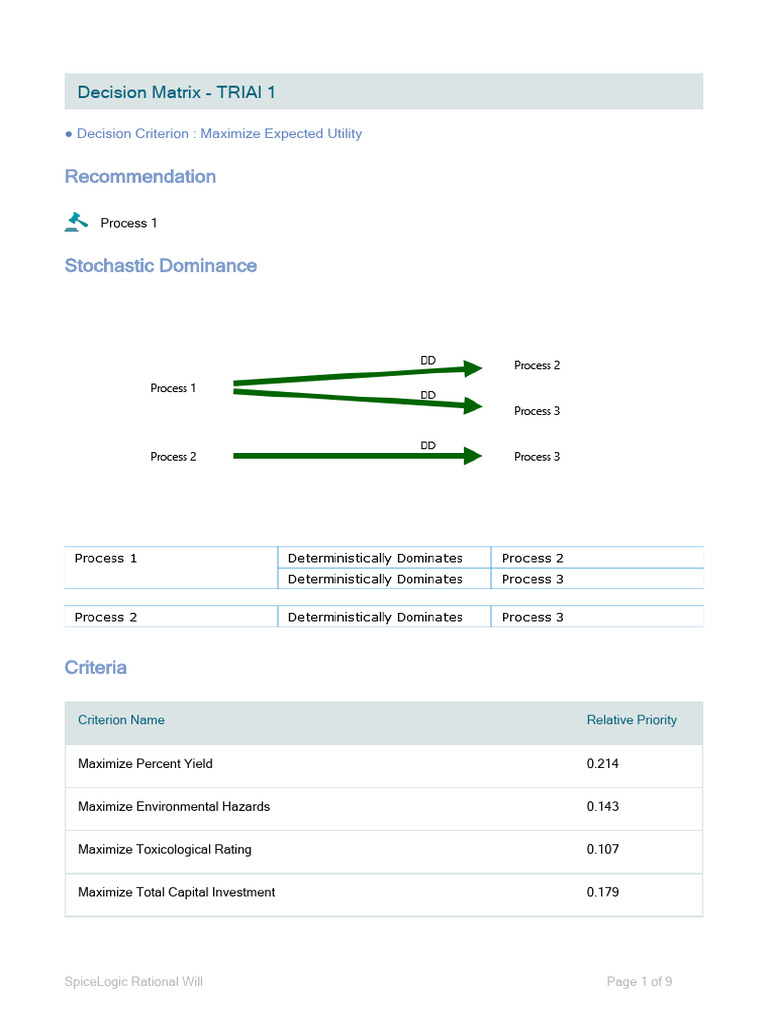
Task: Click the Criterion Name column header
Action: point(121,720)
